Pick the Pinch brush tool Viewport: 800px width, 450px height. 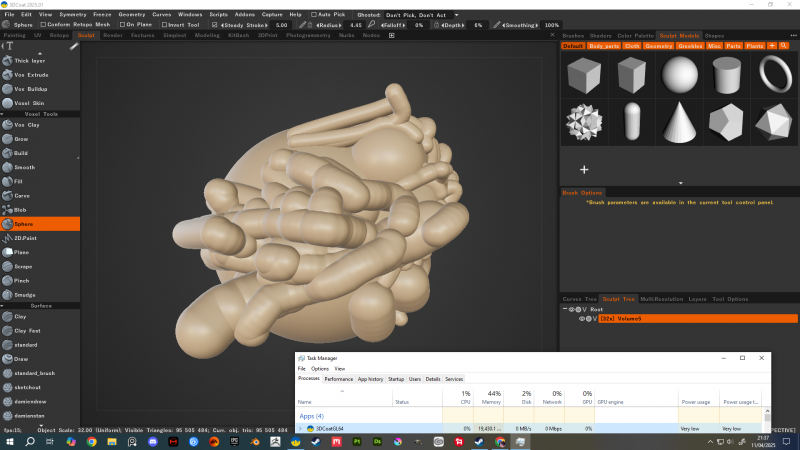point(21,282)
